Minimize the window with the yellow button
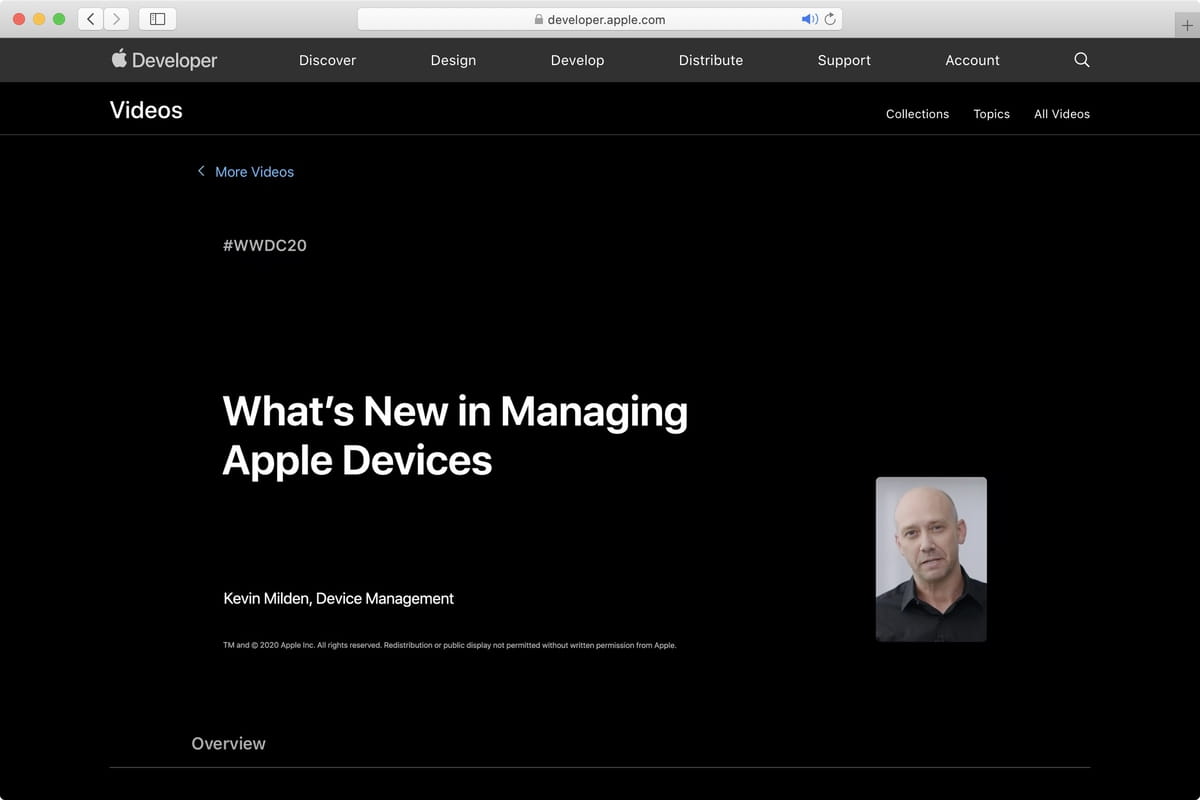The image size is (1200, 800). (x=39, y=19)
